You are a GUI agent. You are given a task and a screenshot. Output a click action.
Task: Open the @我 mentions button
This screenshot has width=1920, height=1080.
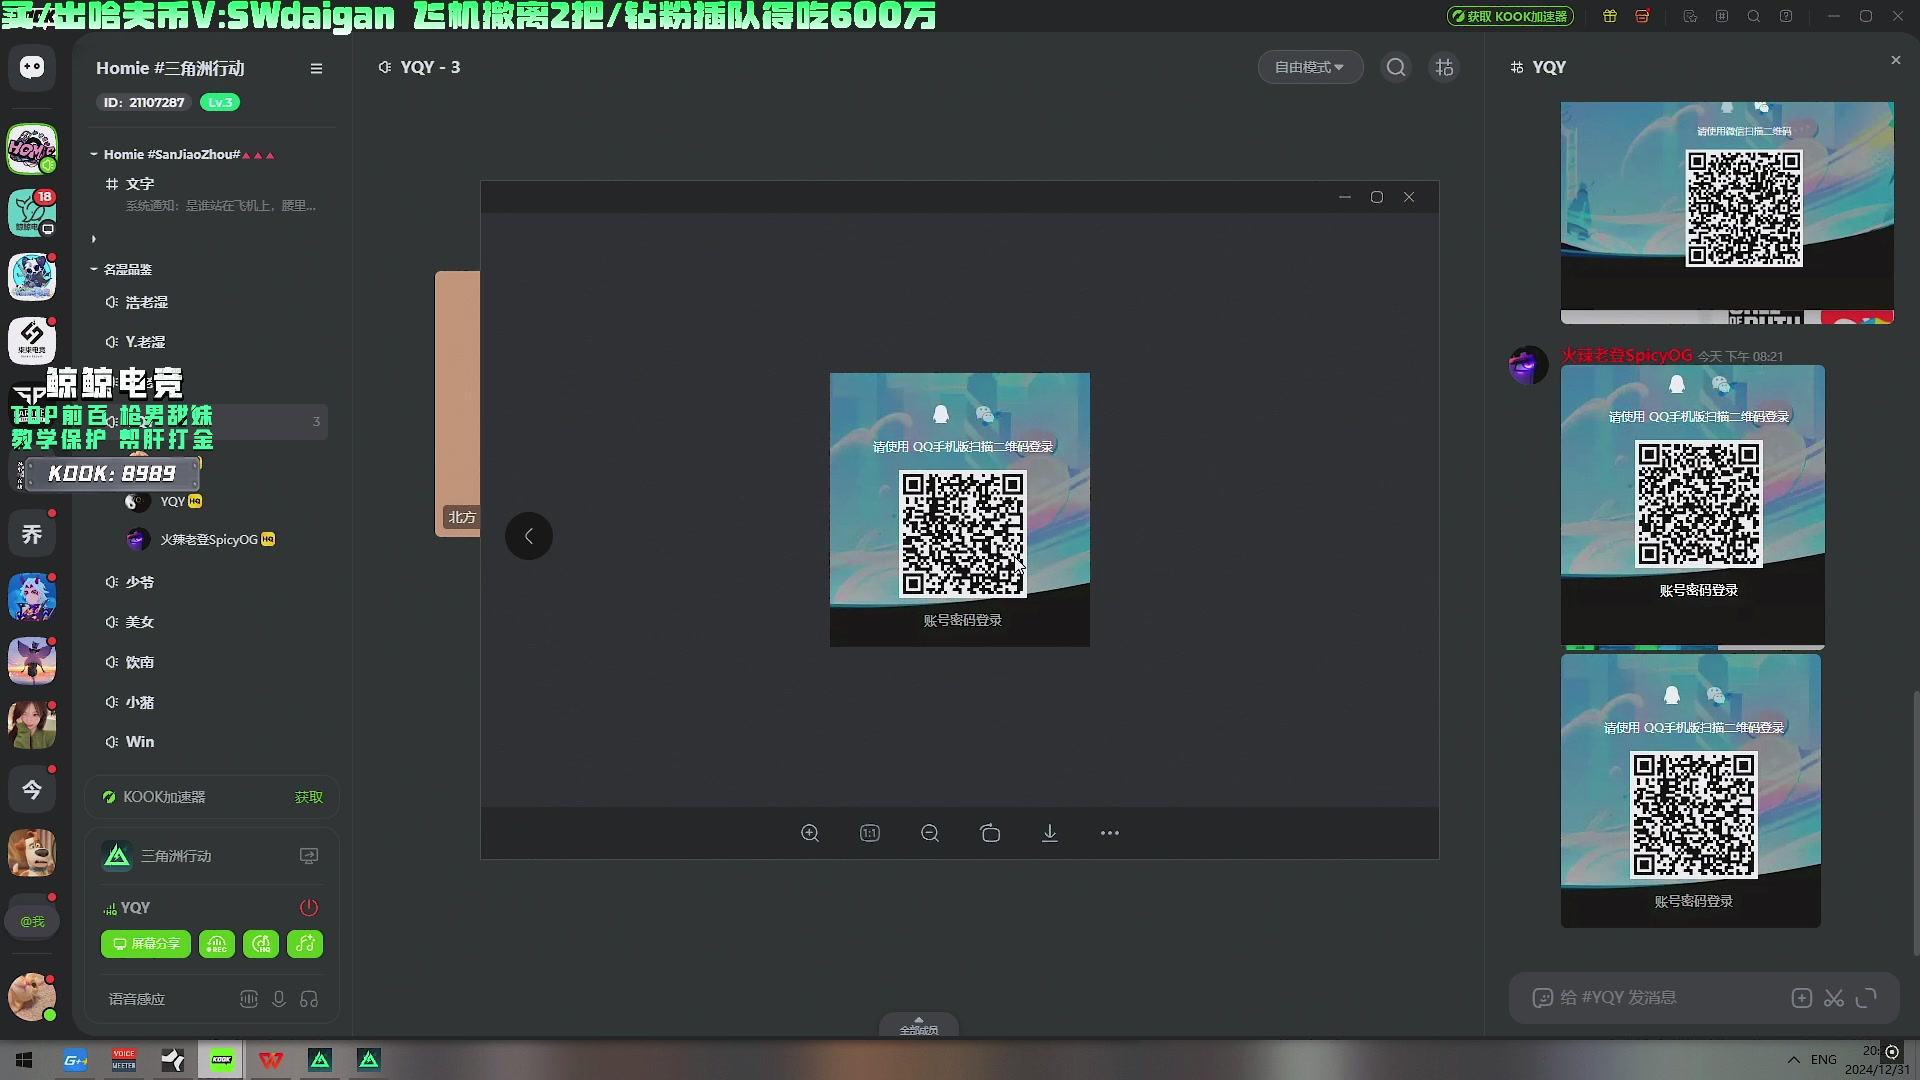[32, 921]
